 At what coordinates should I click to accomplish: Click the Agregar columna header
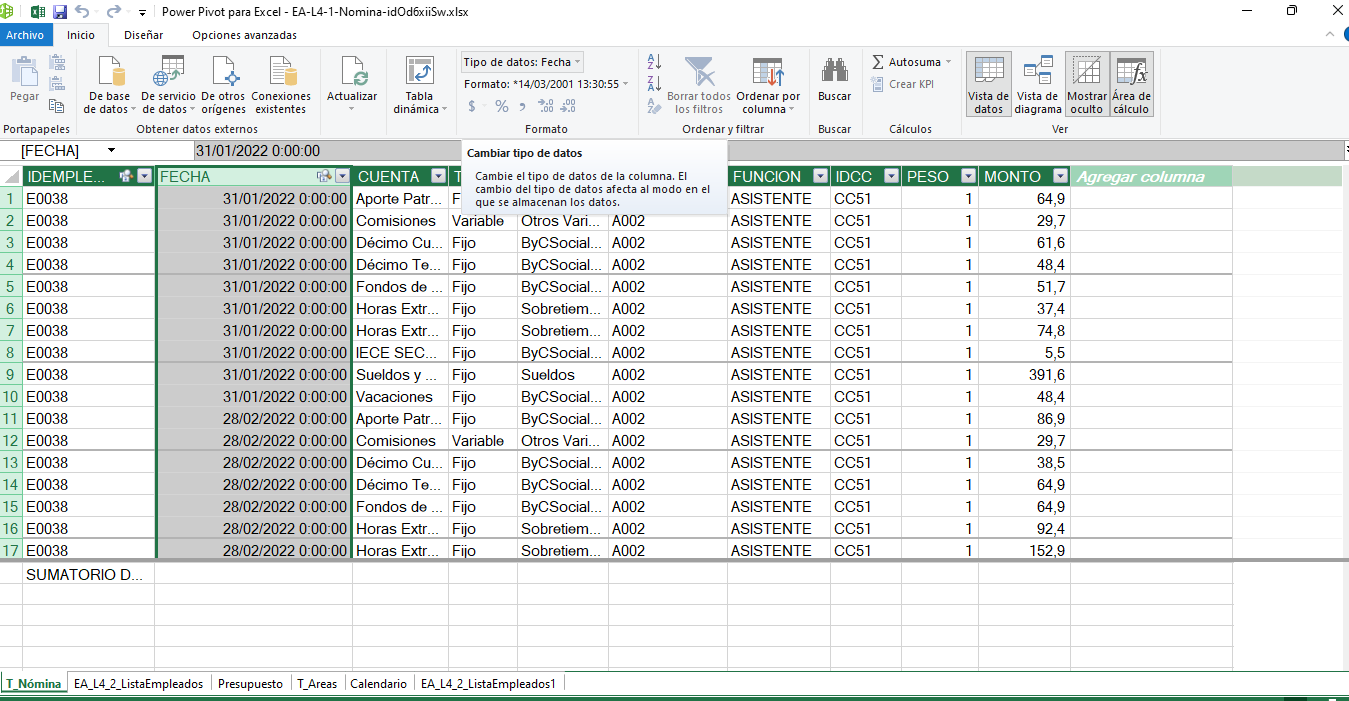point(1140,177)
